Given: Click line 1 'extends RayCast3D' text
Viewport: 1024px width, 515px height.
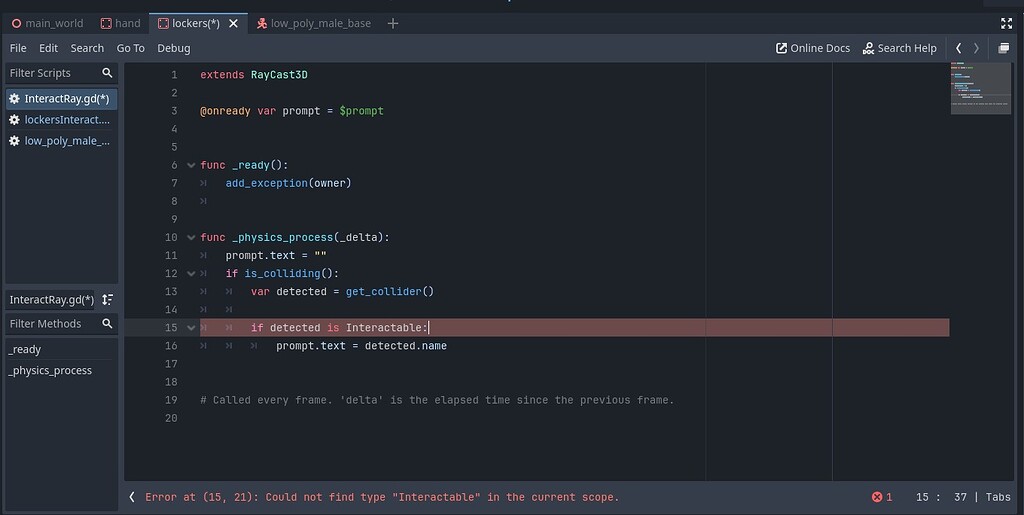Looking at the screenshot, I should coord(254,75).
